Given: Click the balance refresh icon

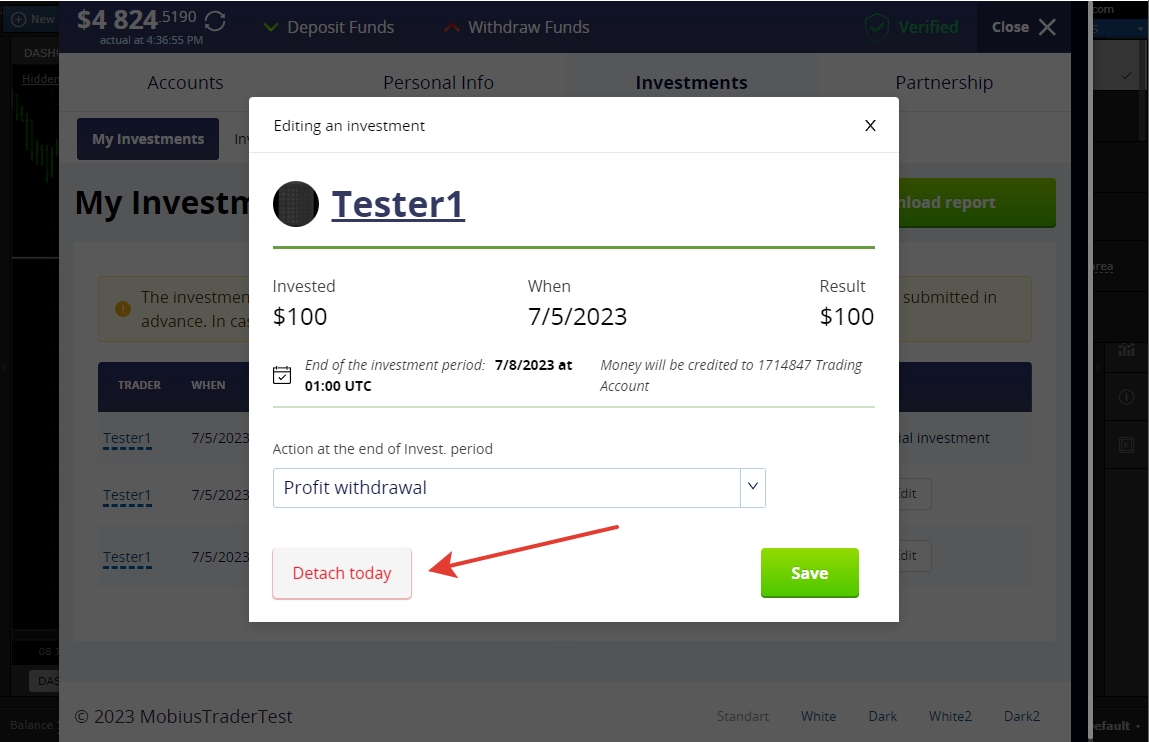Looking at the screenshot, I should click(x=215, y=21).
